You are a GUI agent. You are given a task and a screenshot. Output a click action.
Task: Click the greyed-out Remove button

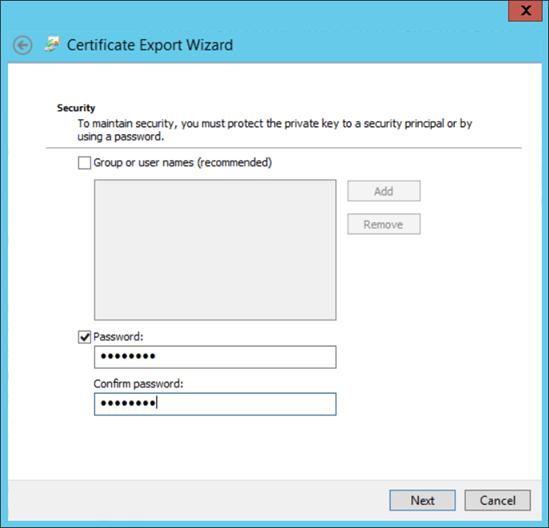(x=384, y=224)
